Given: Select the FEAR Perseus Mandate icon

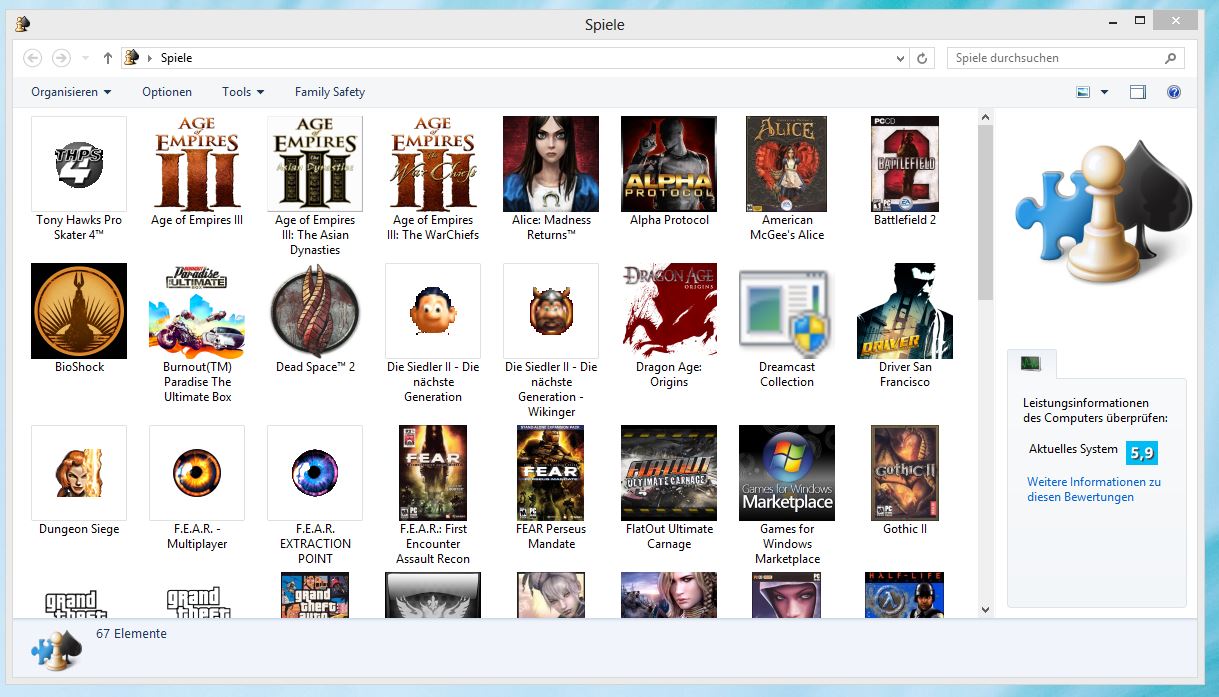Looking at the screenshot, I should pos(551,472).
